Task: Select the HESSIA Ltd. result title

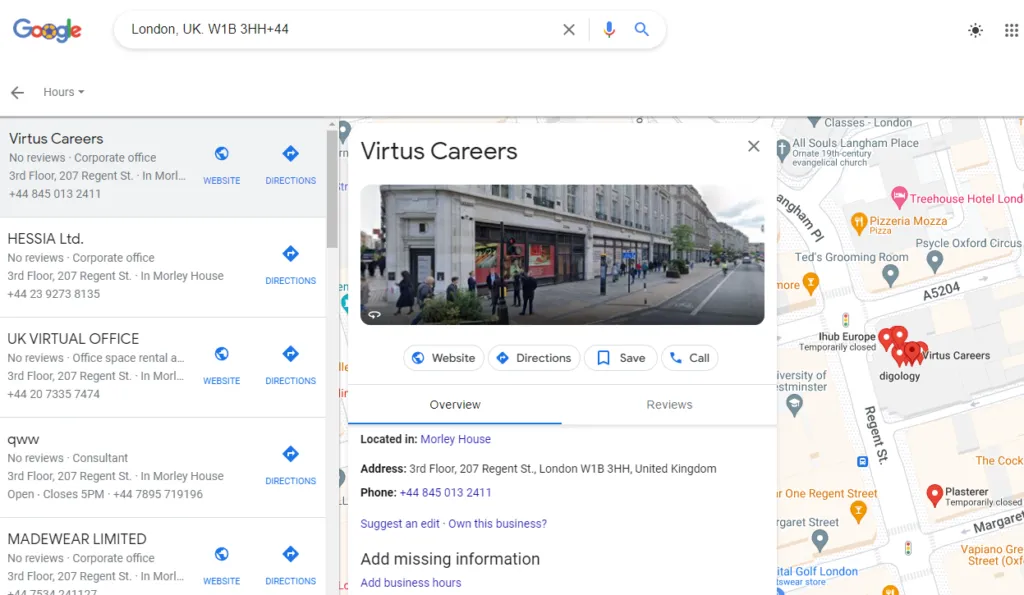Action: click(x=46, y=238)
